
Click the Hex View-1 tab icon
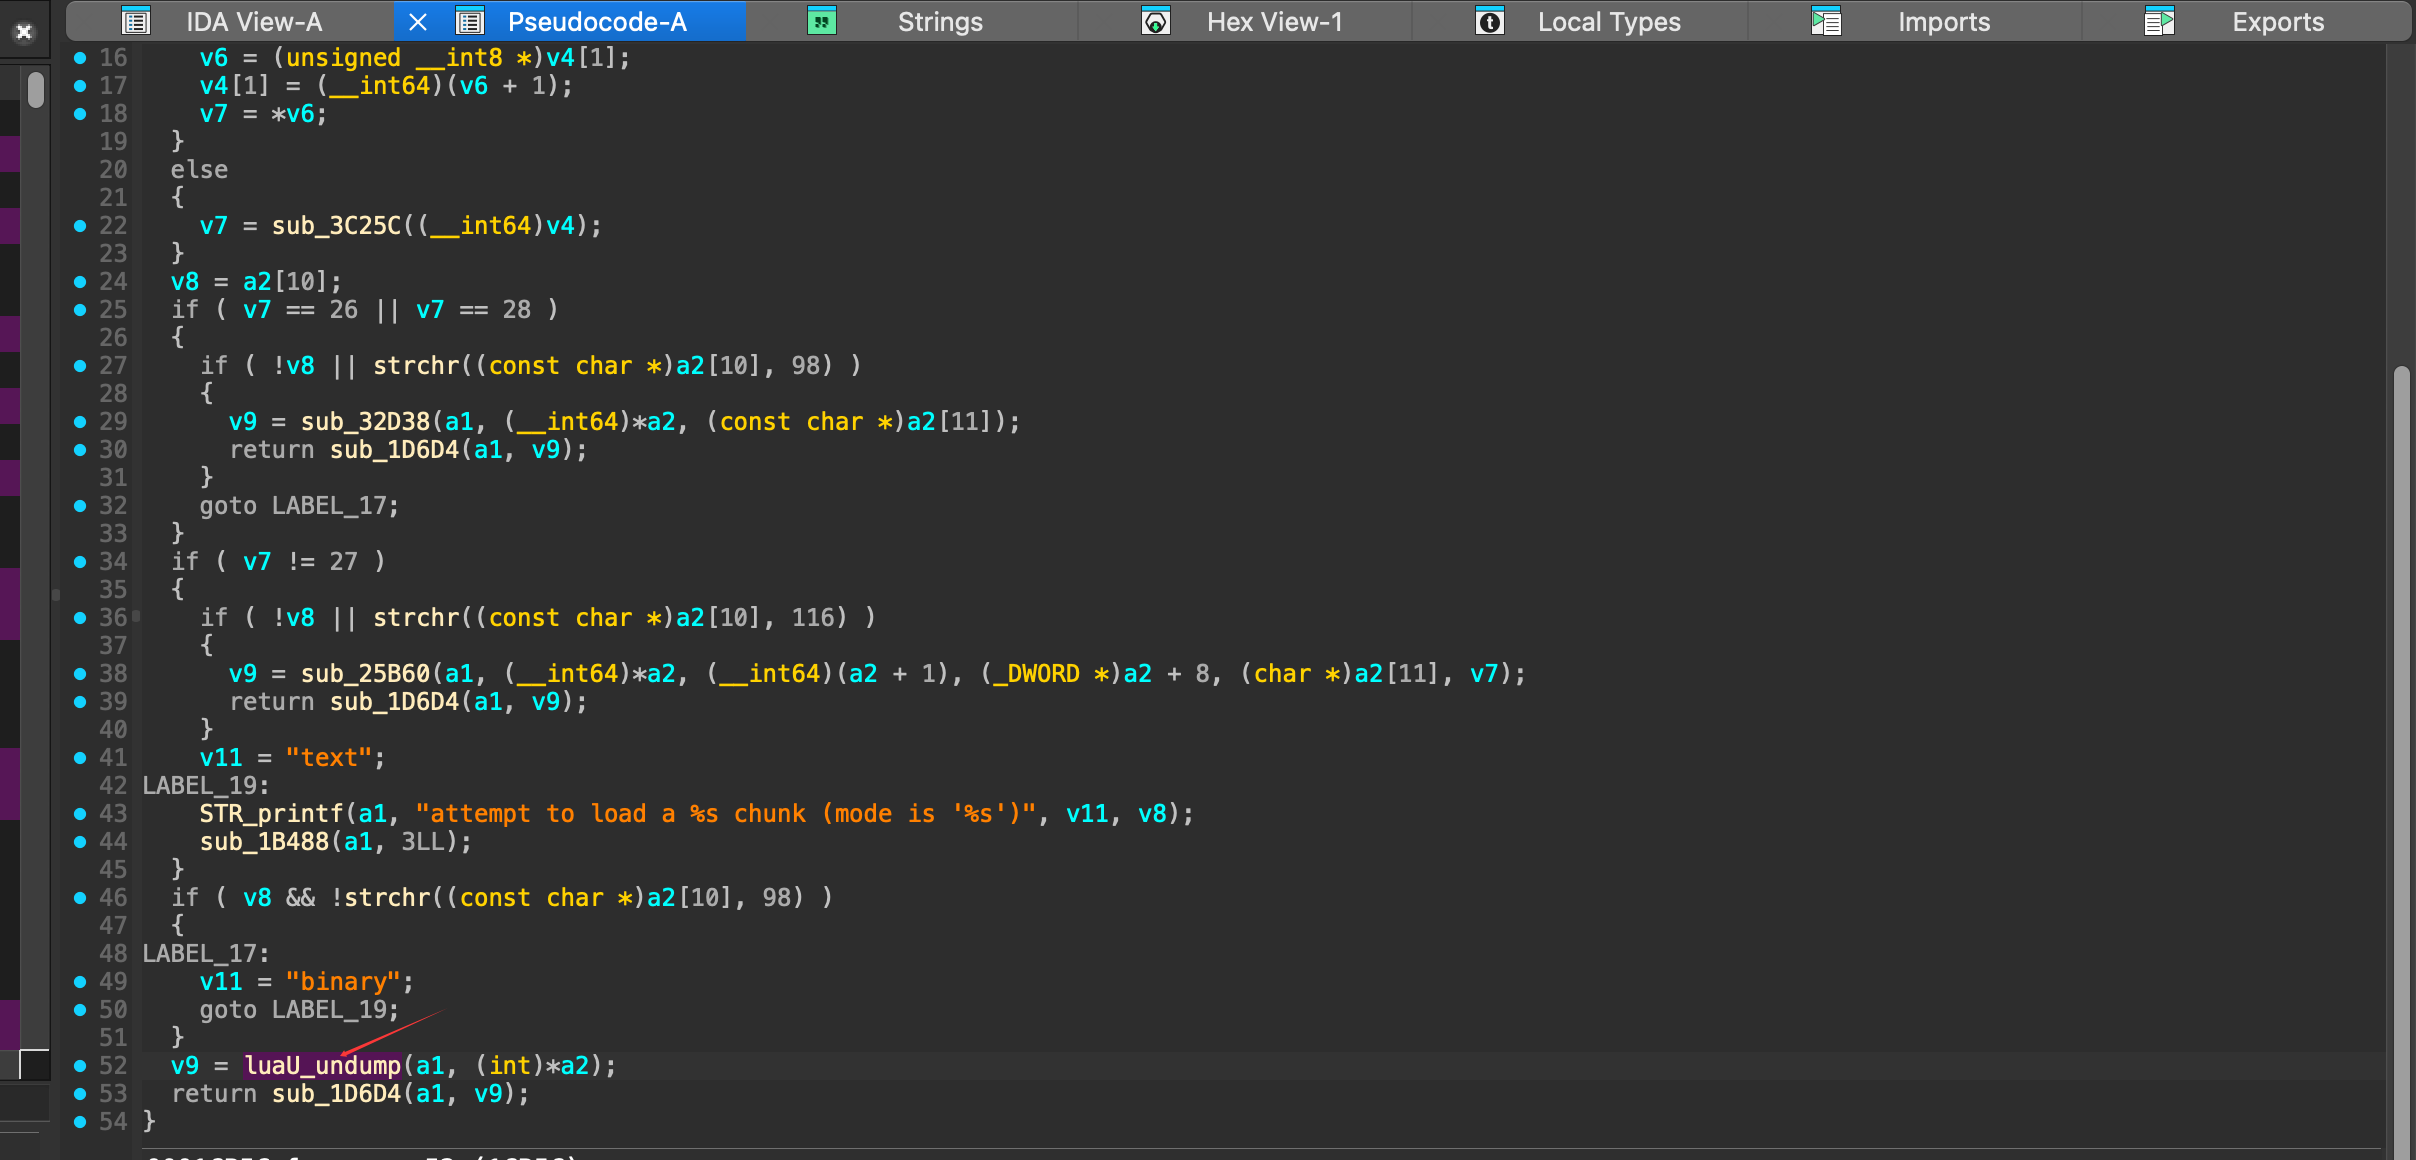click(1156, 21)
